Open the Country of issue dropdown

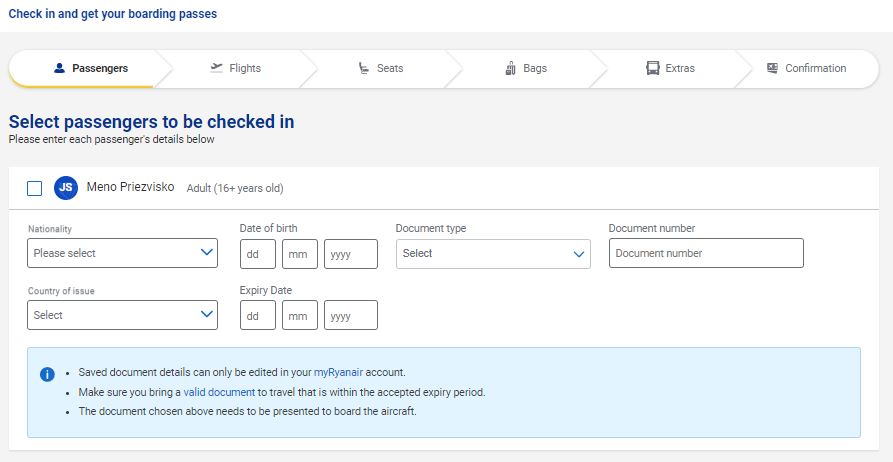(x=122, y=315)
